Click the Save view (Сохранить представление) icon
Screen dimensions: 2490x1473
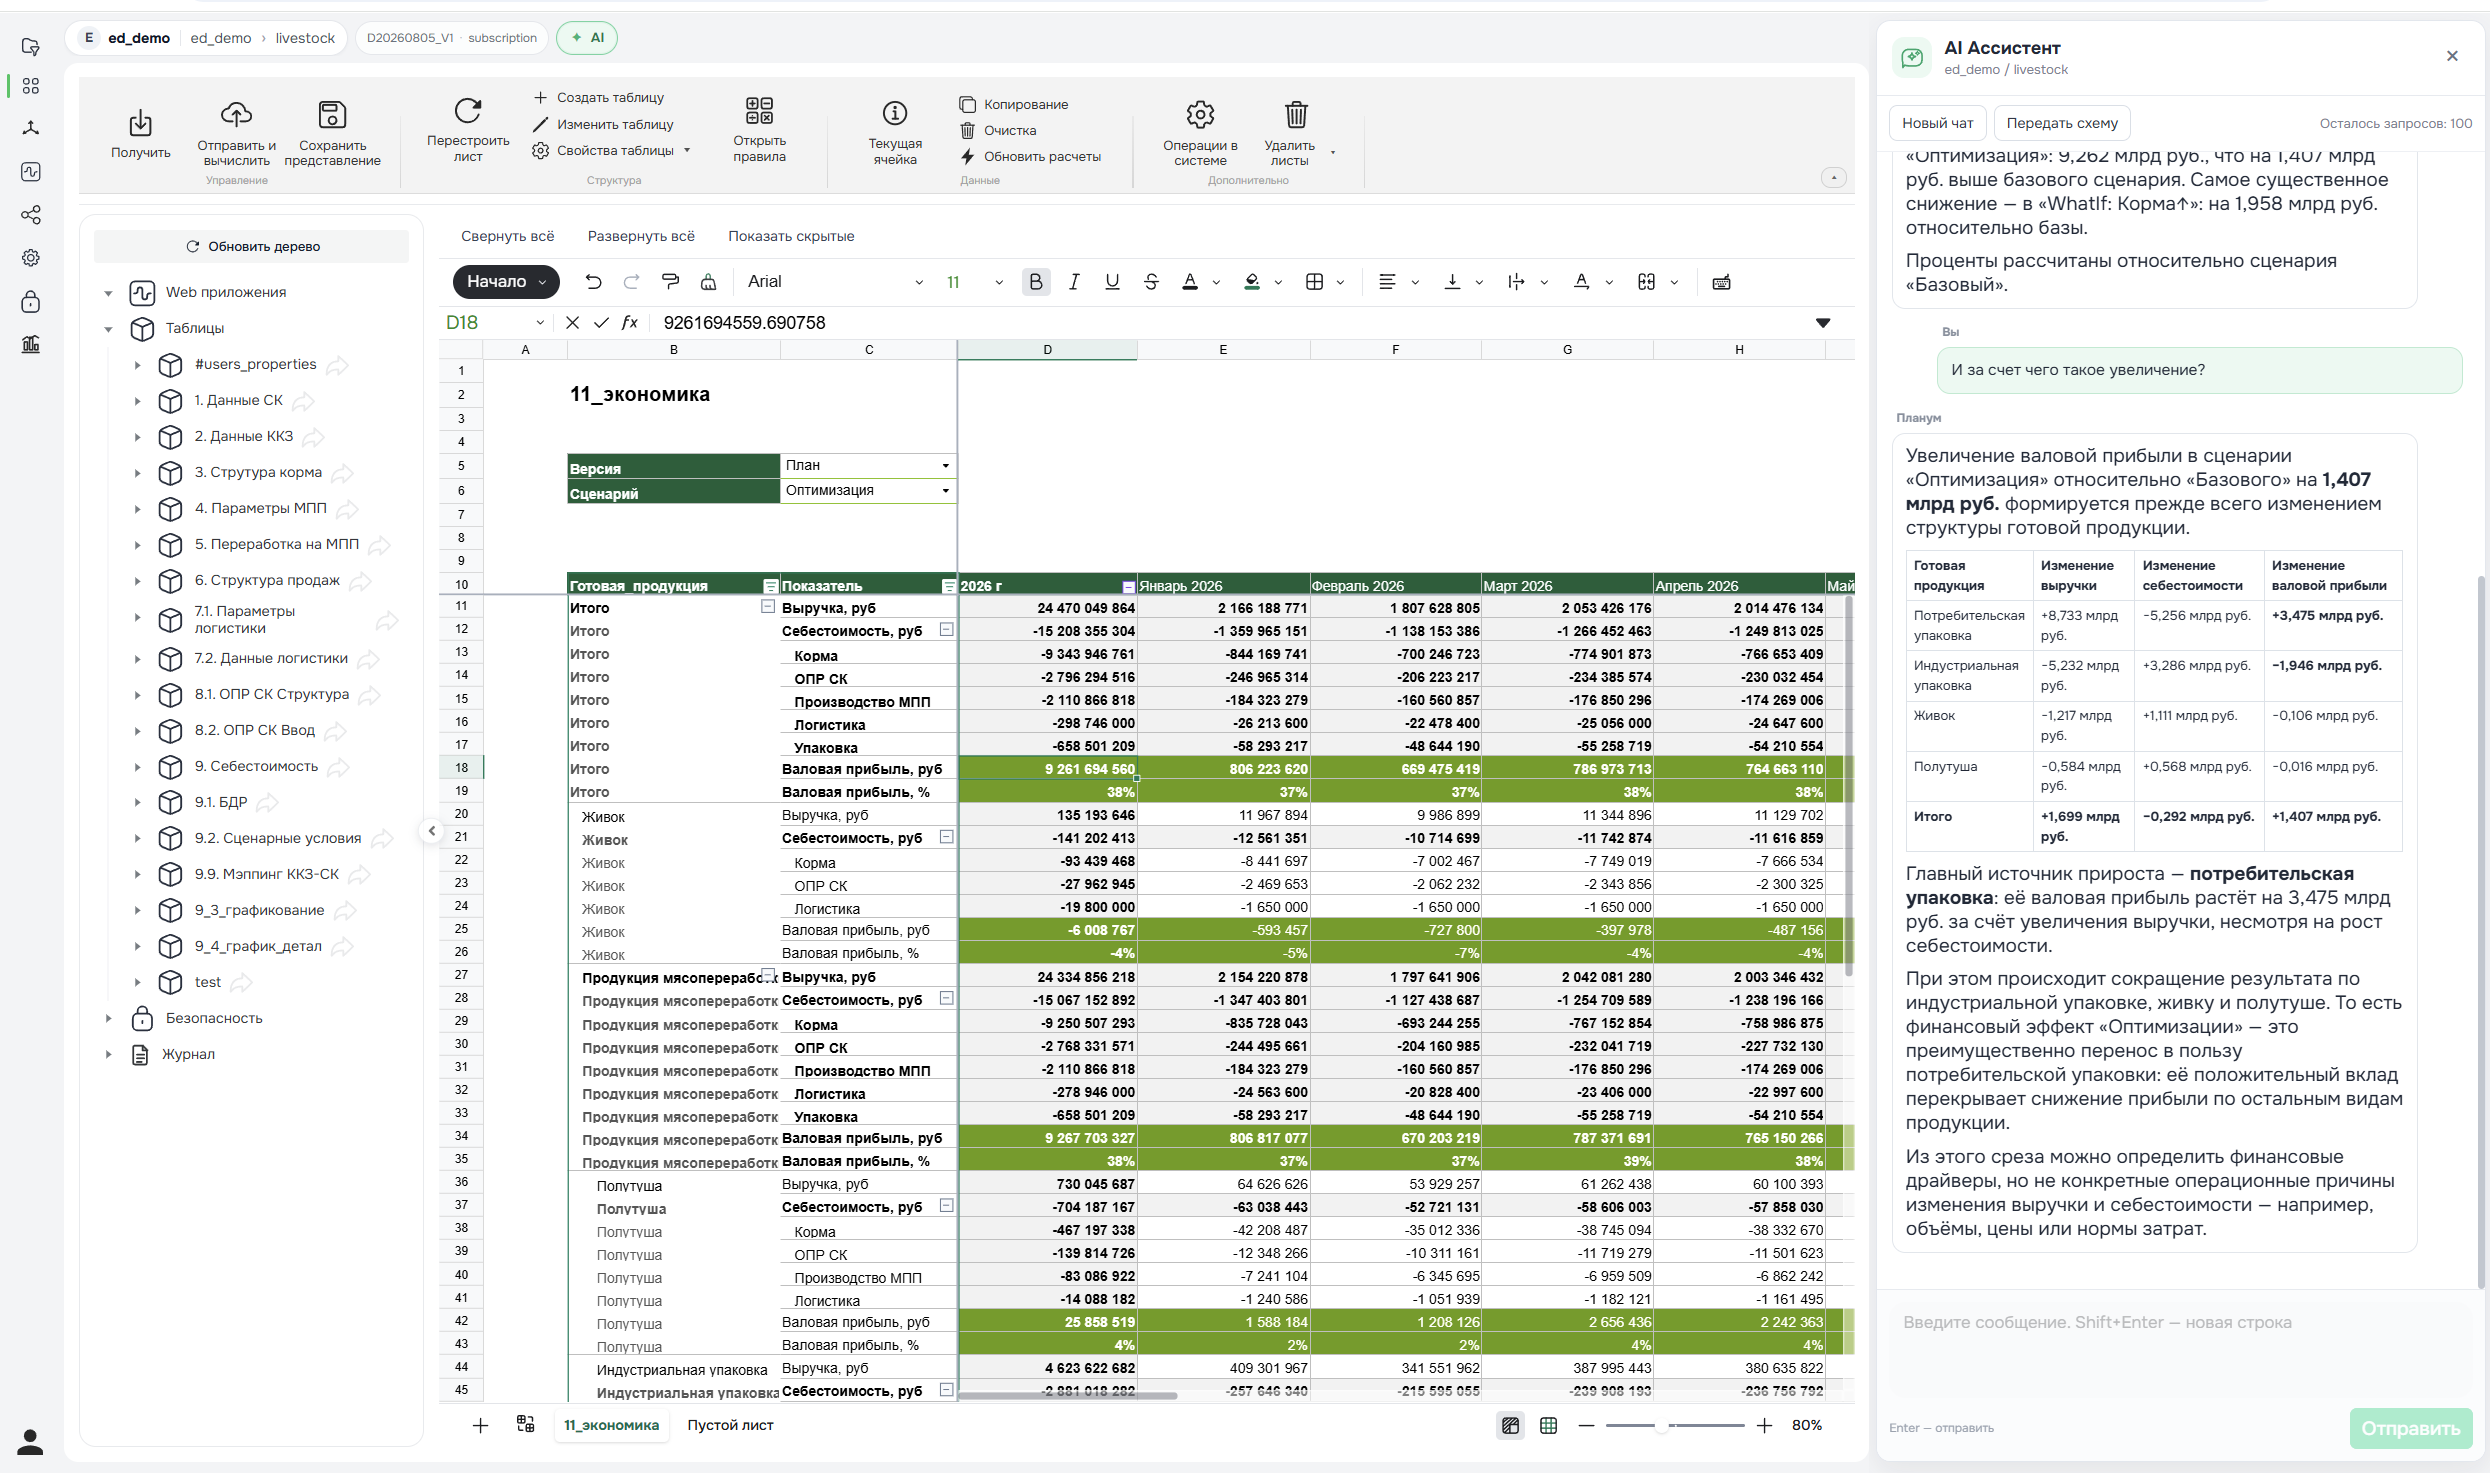pyautogui.click(x=332, y=114)
